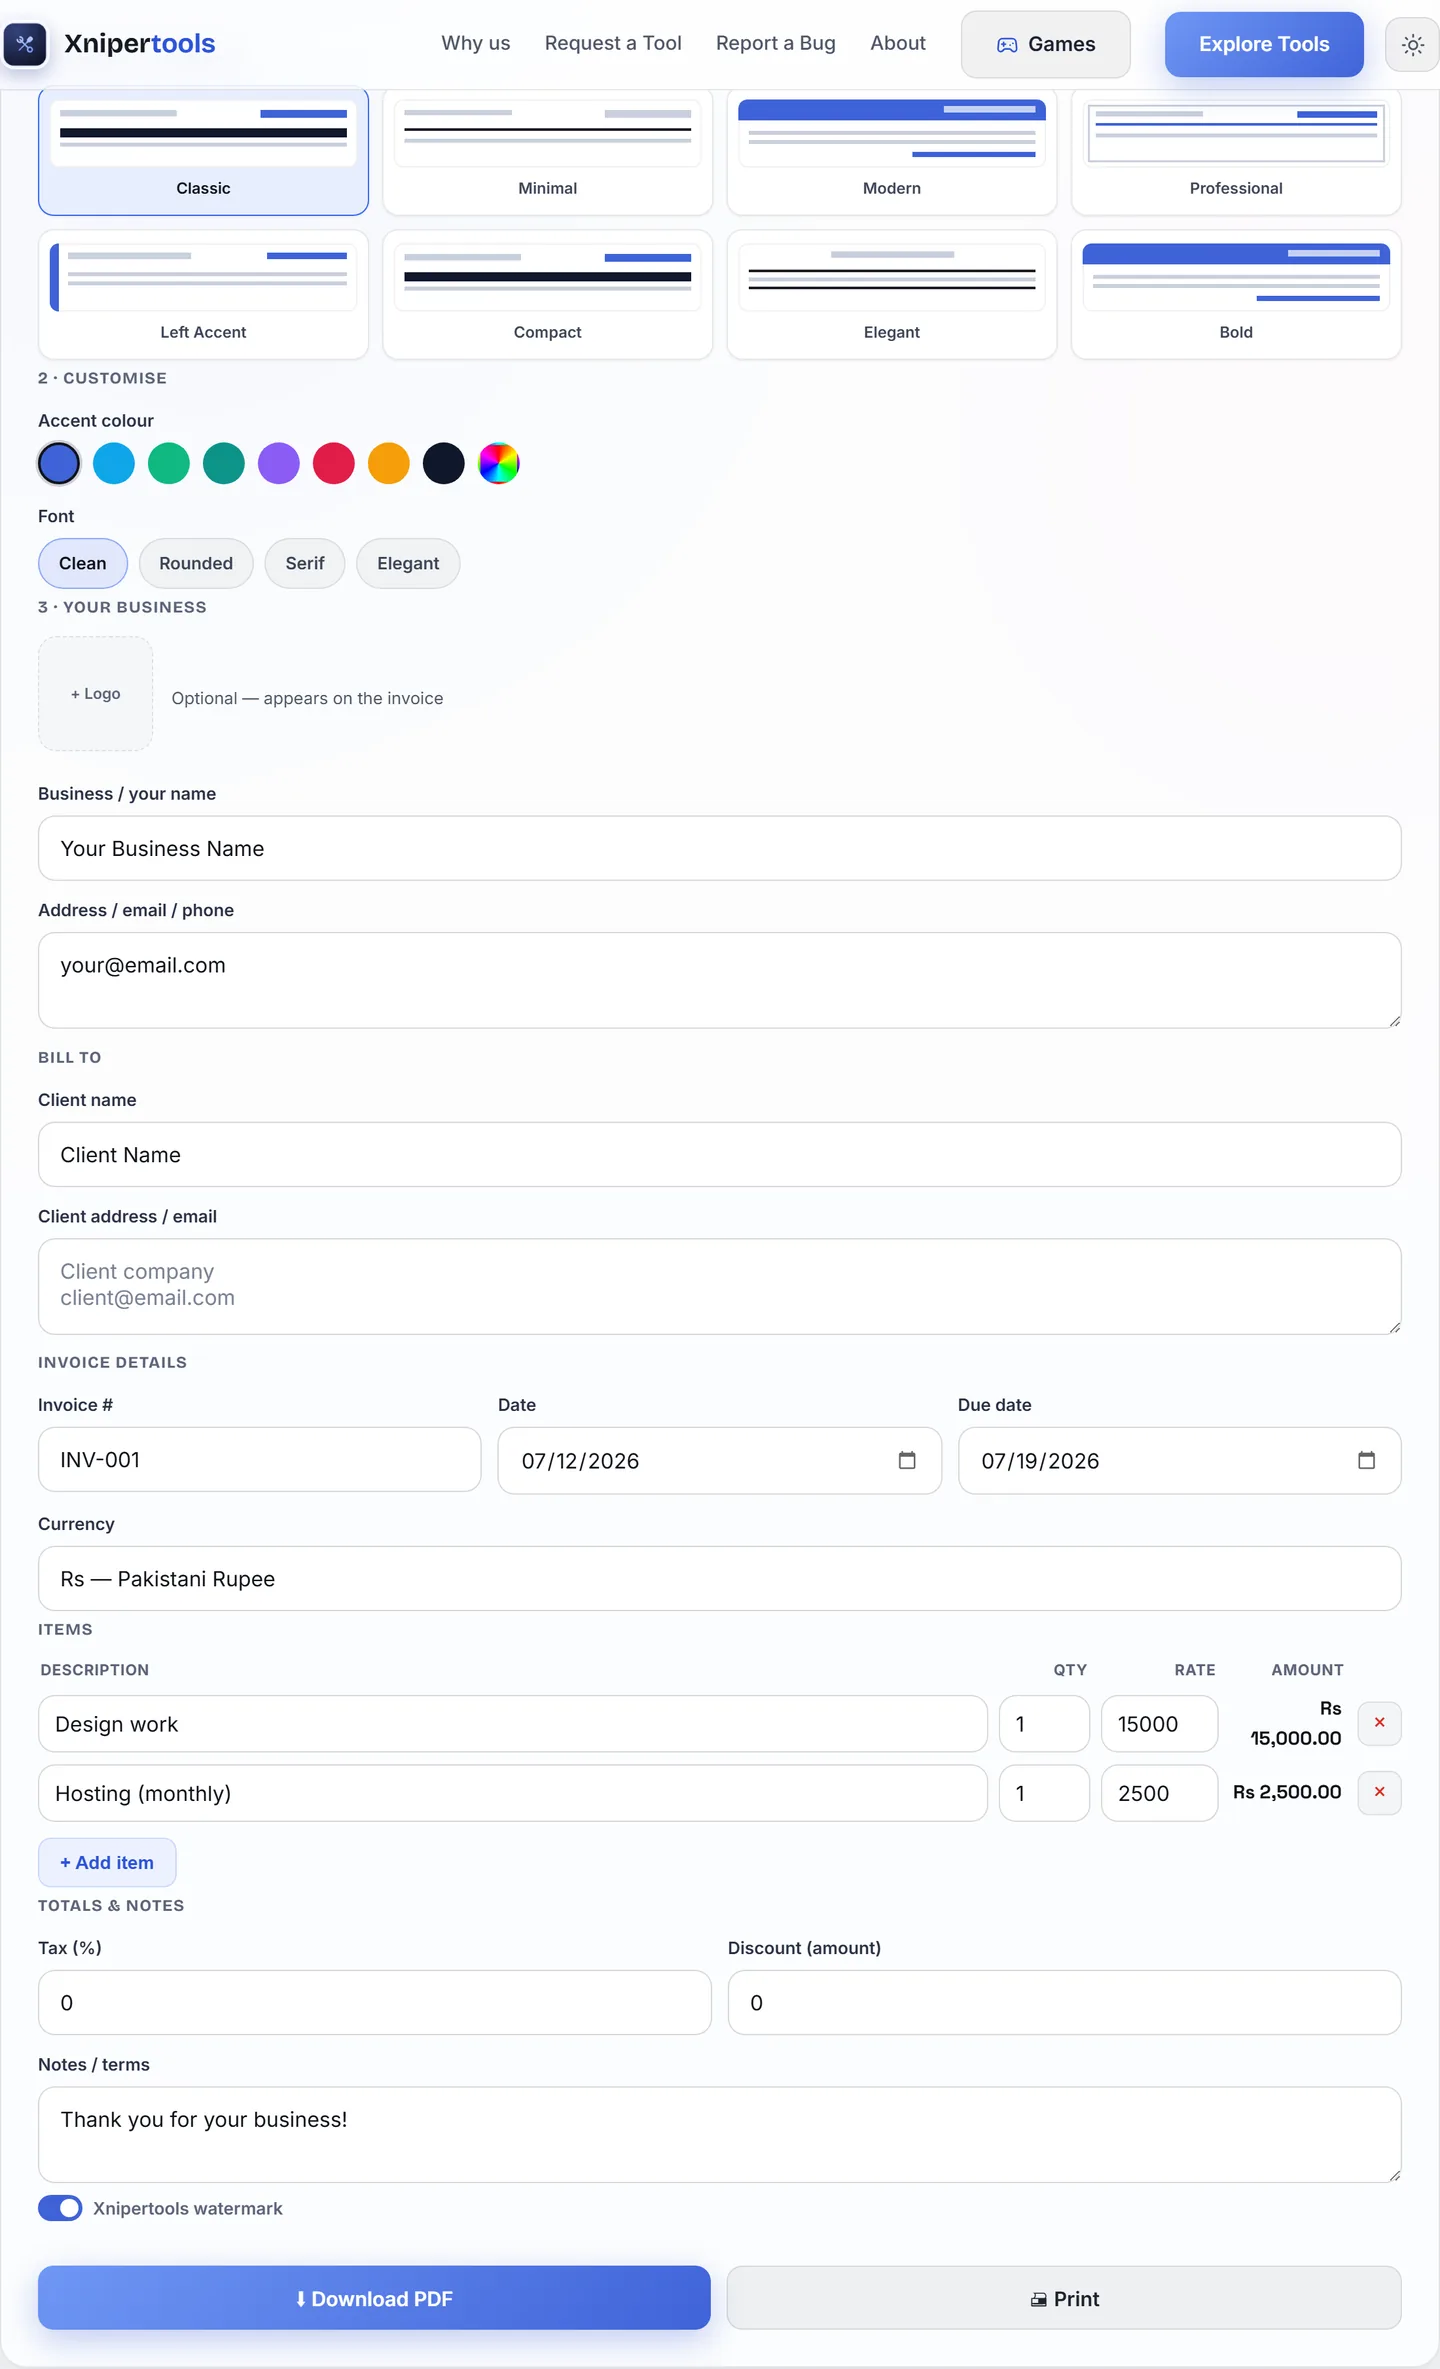Choose the Classic invoice template
Screen dimensions: 1440x2369
click(x=203, y=151)
